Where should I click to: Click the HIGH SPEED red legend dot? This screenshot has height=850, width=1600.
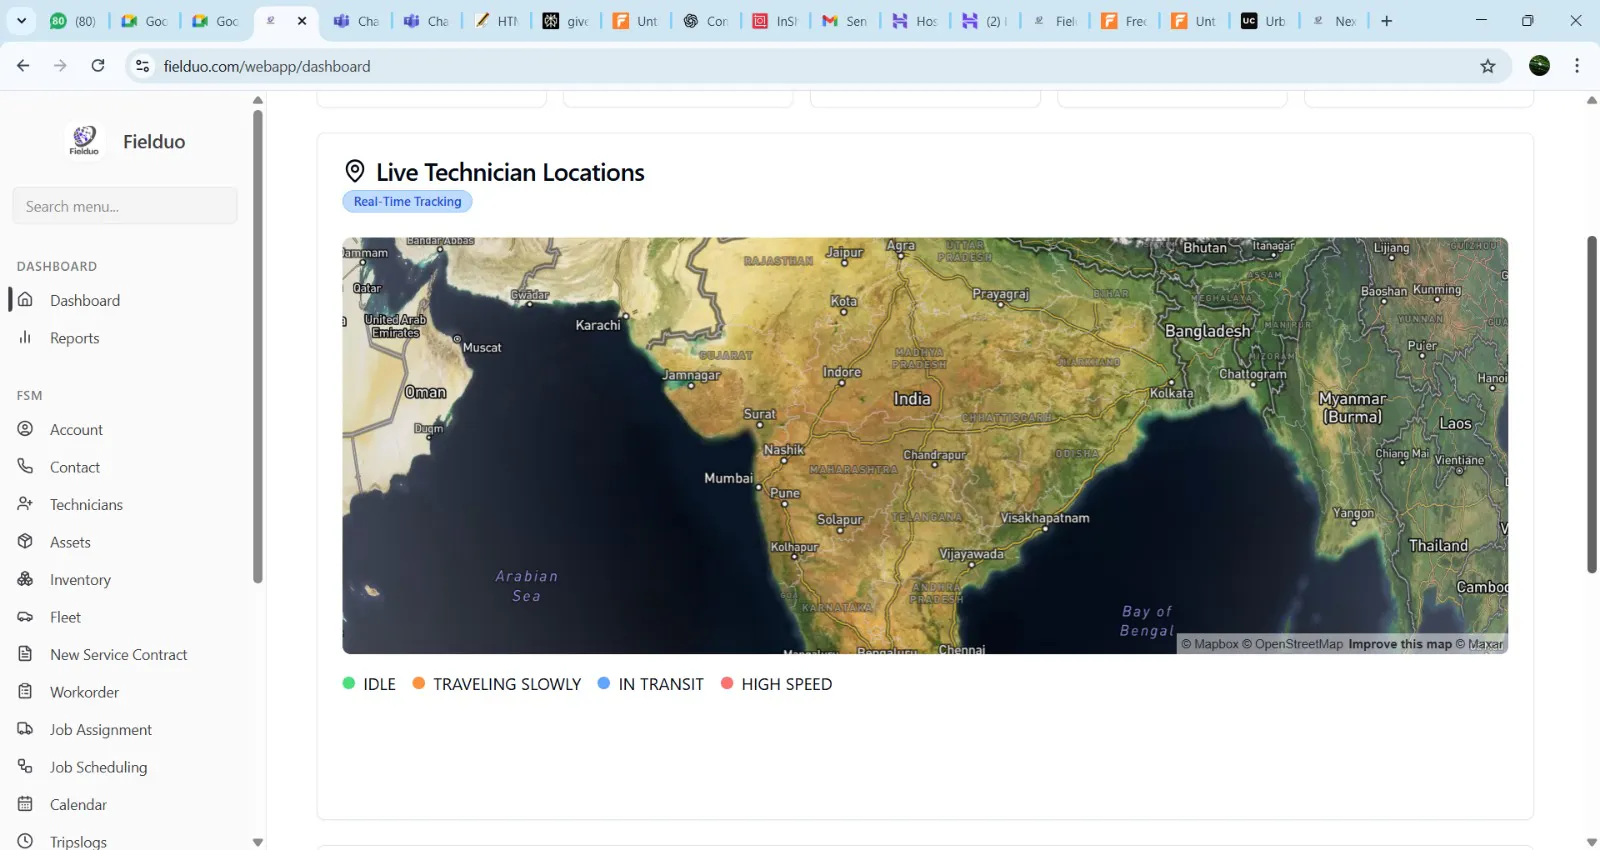(x=727, y=683)
